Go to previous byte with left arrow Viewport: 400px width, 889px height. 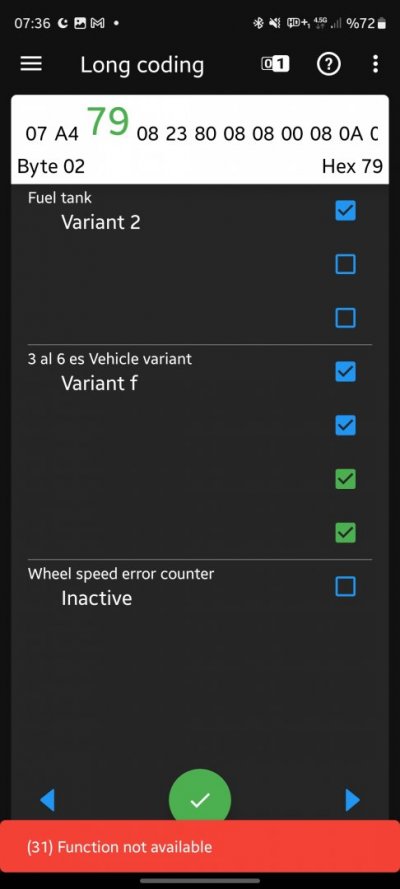[x=48, y=800]
